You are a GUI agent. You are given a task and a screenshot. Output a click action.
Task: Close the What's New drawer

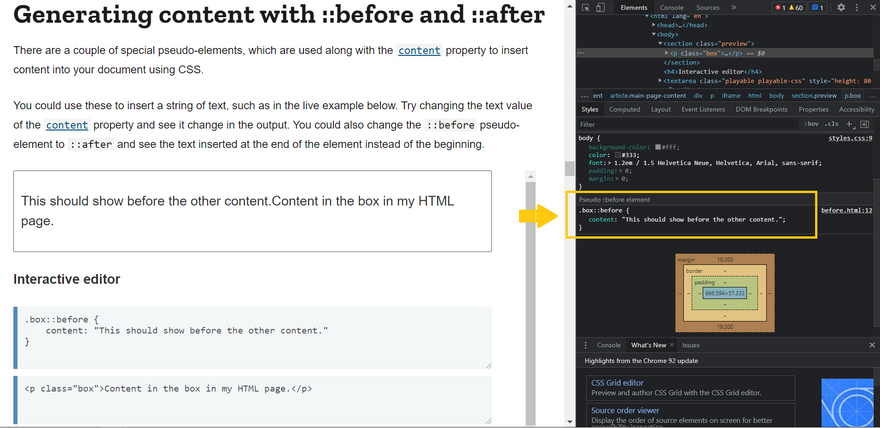click(x=871, y=345)
